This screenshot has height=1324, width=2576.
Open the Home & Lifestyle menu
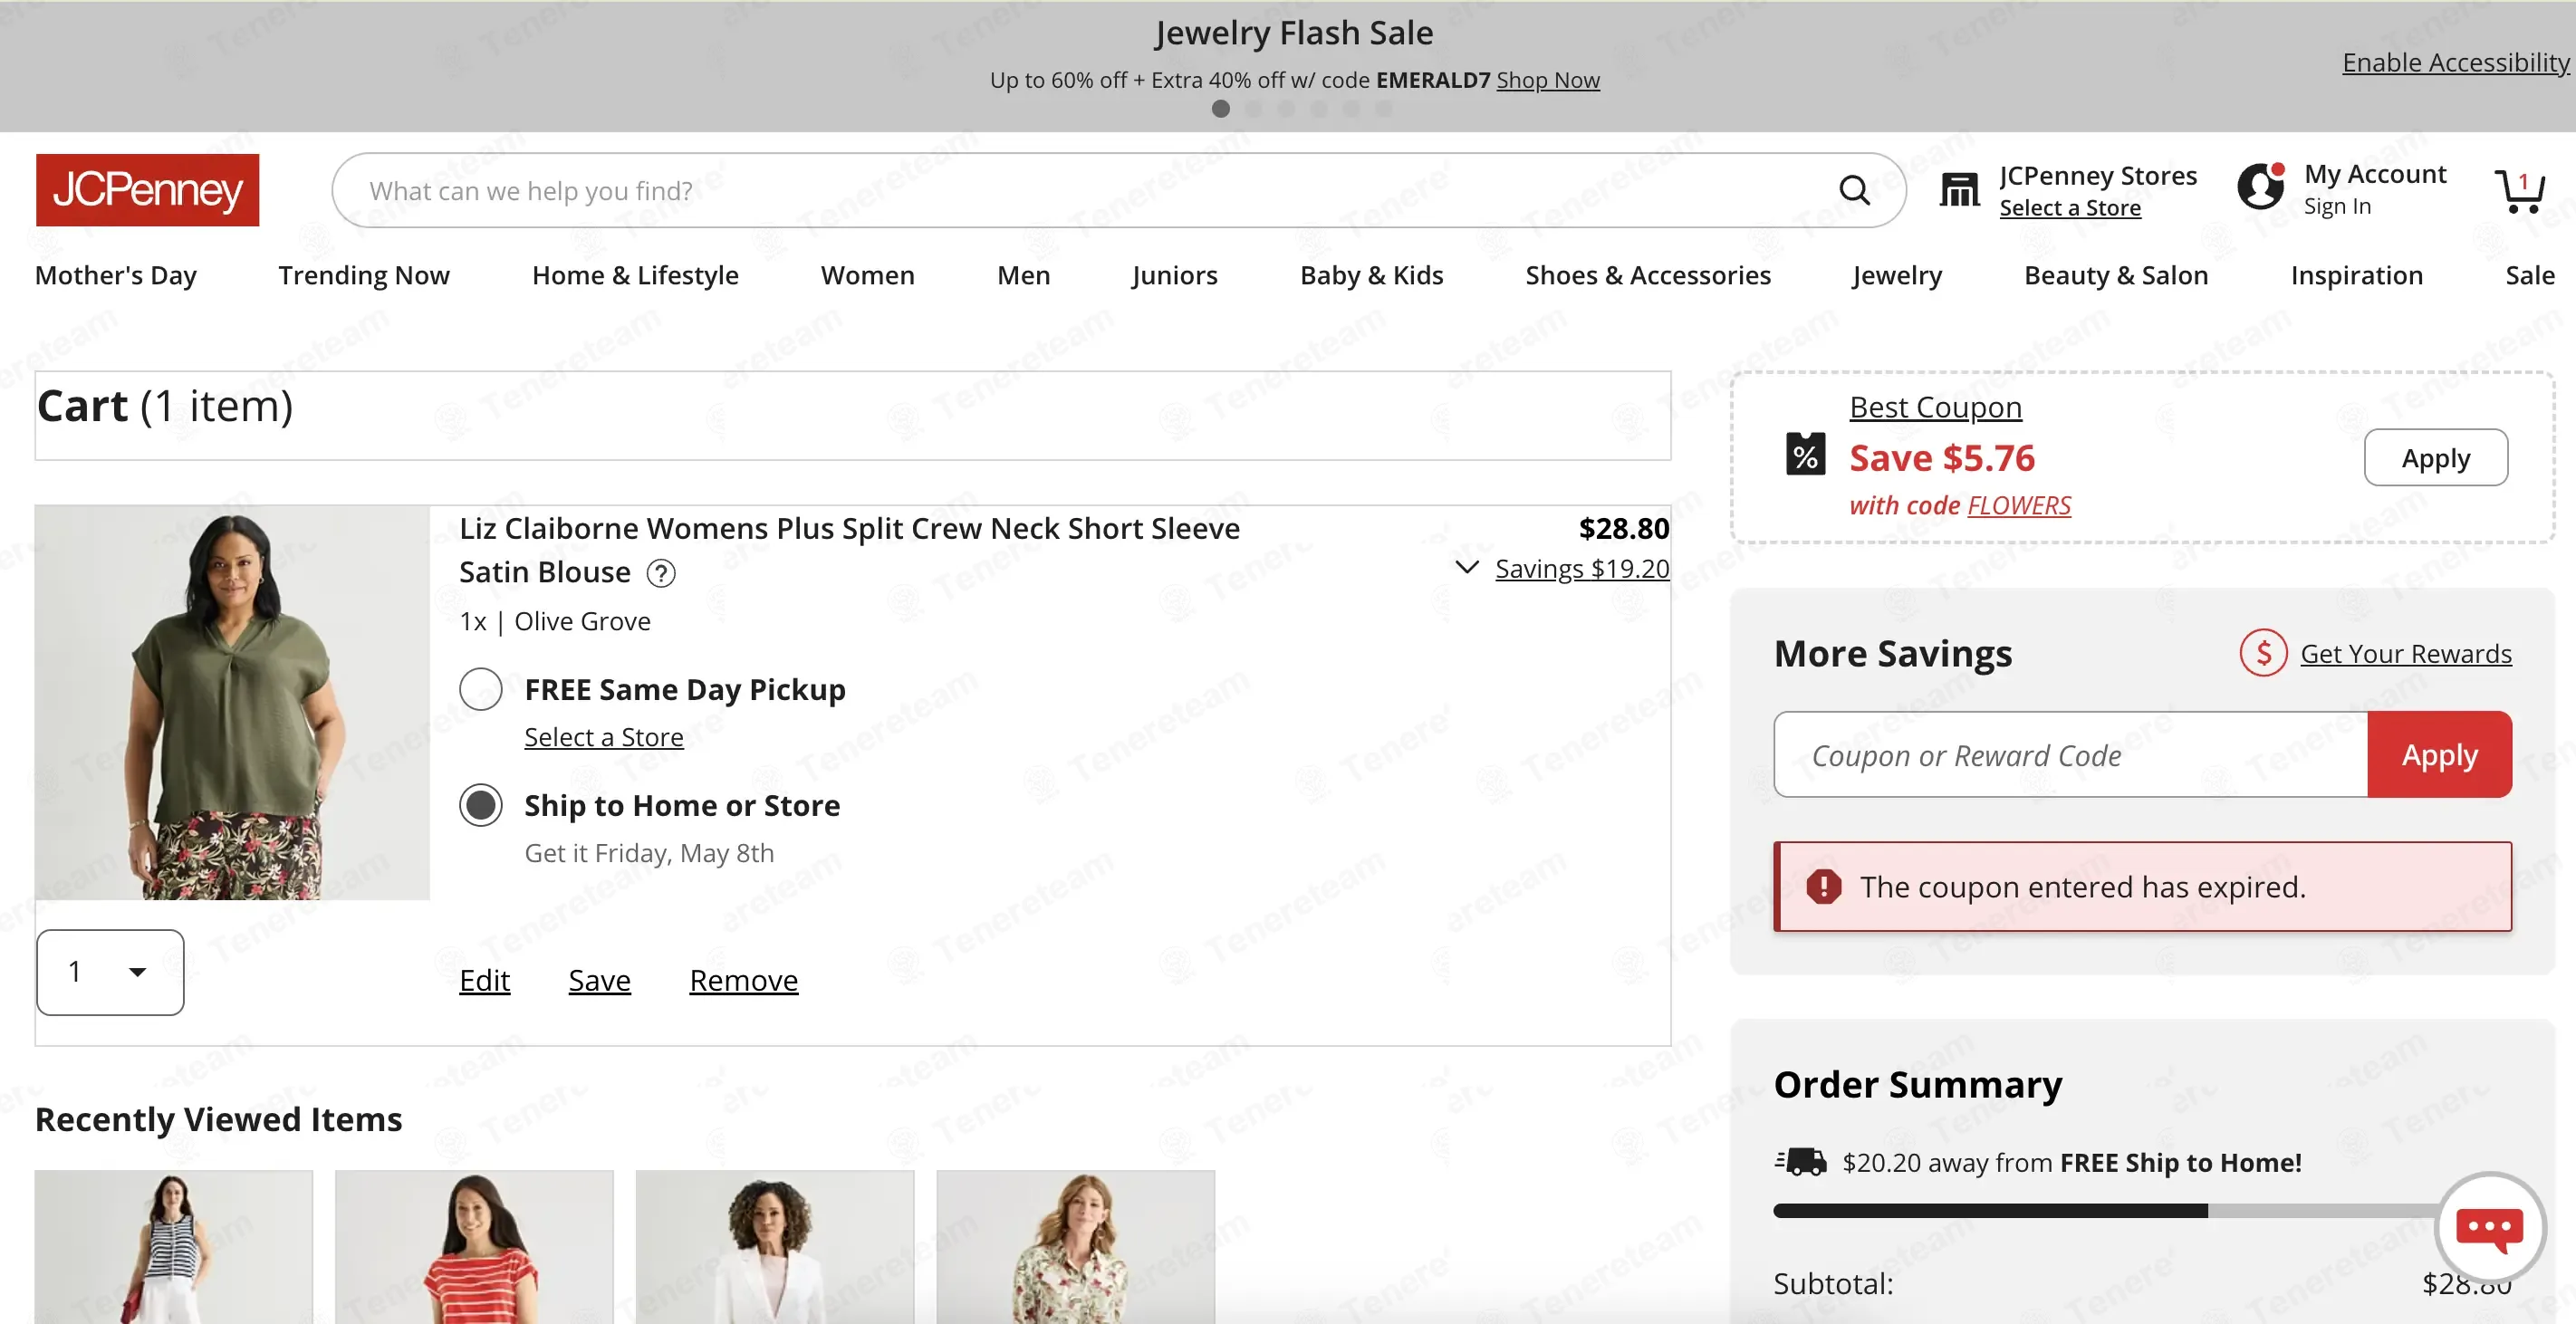tap(635, 275)
